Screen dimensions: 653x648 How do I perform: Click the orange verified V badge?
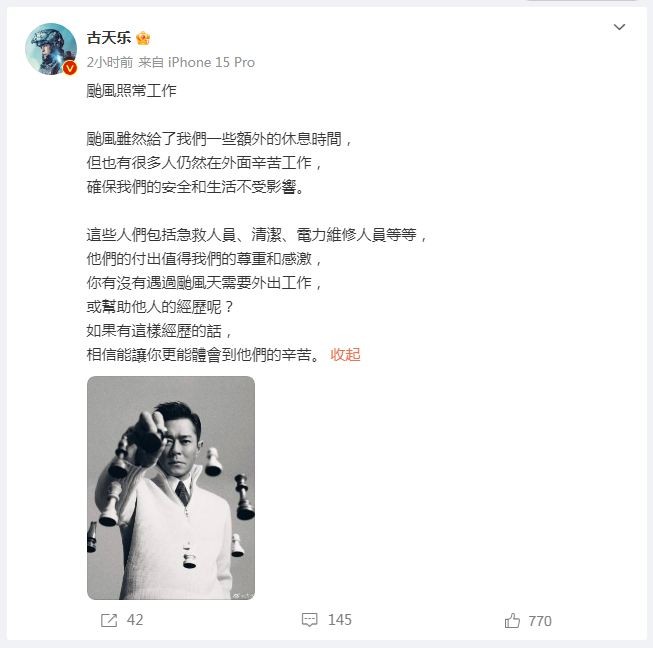[70, 68]
